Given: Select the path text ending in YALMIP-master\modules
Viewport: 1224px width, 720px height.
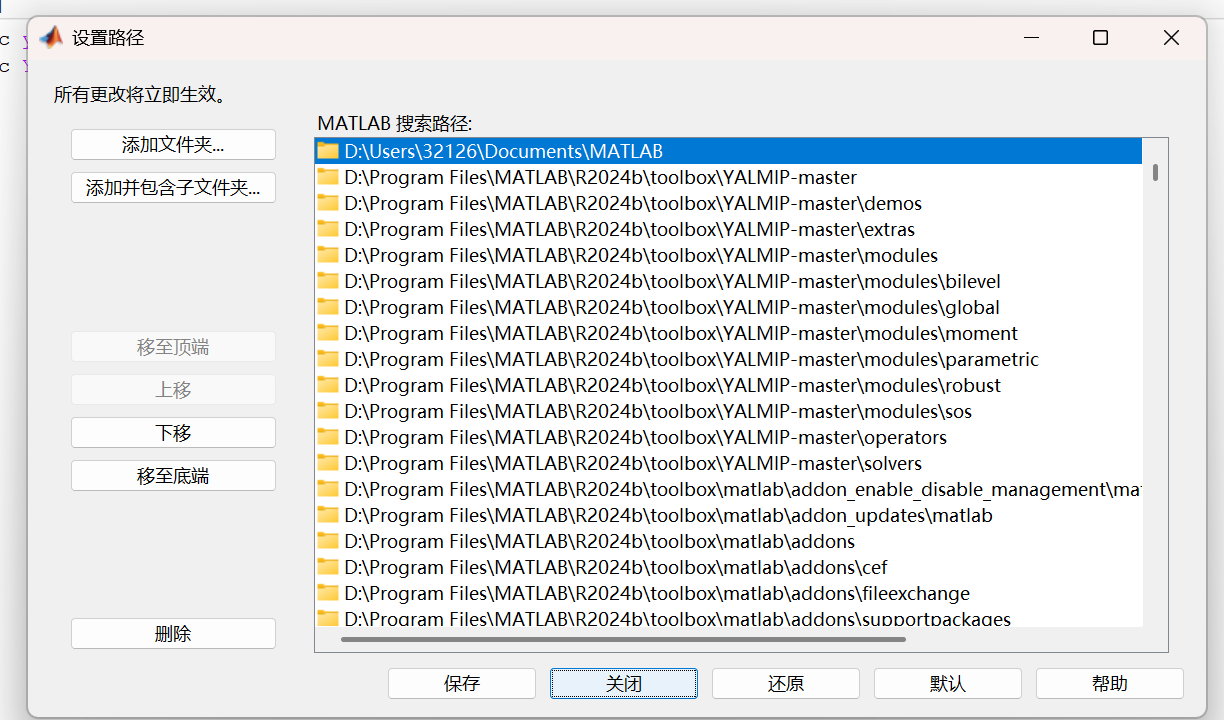Looking at the screenshot, I should pos(641,255).
